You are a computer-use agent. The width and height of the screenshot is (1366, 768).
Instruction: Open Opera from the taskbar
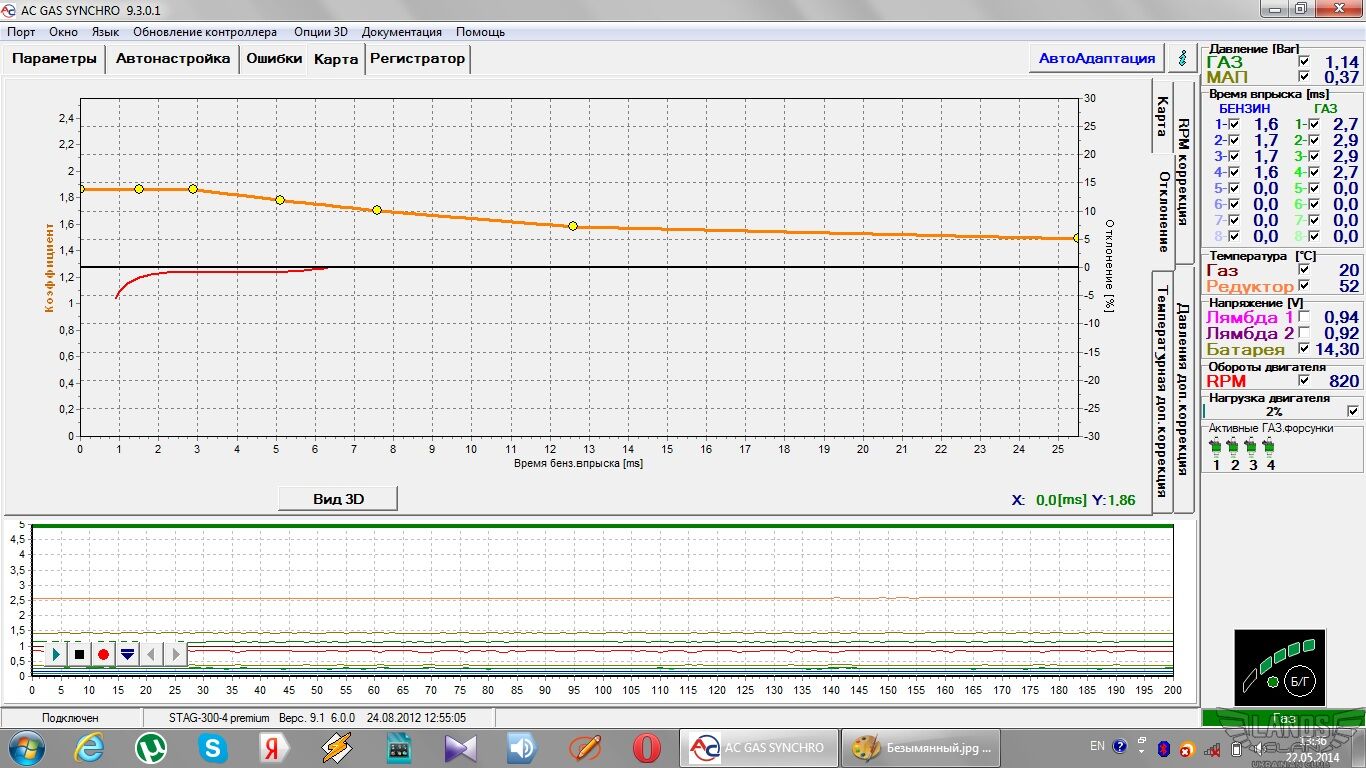point(646,747)
